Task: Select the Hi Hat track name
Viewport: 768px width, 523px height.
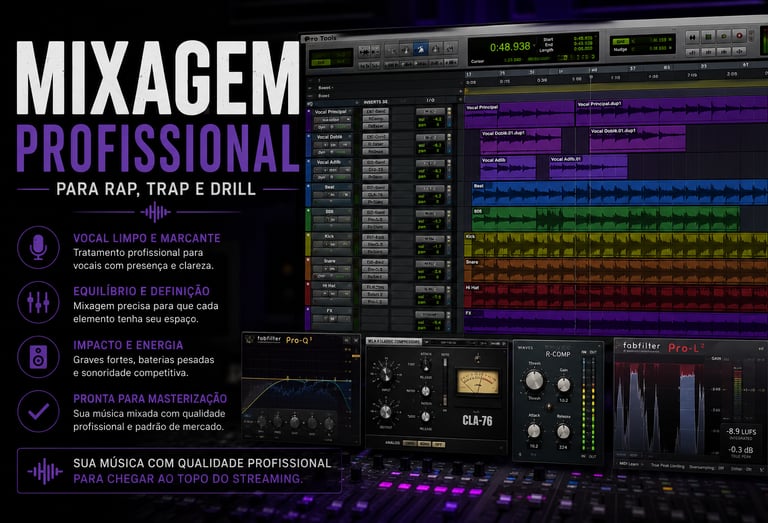Action: [x=329, y=285]
